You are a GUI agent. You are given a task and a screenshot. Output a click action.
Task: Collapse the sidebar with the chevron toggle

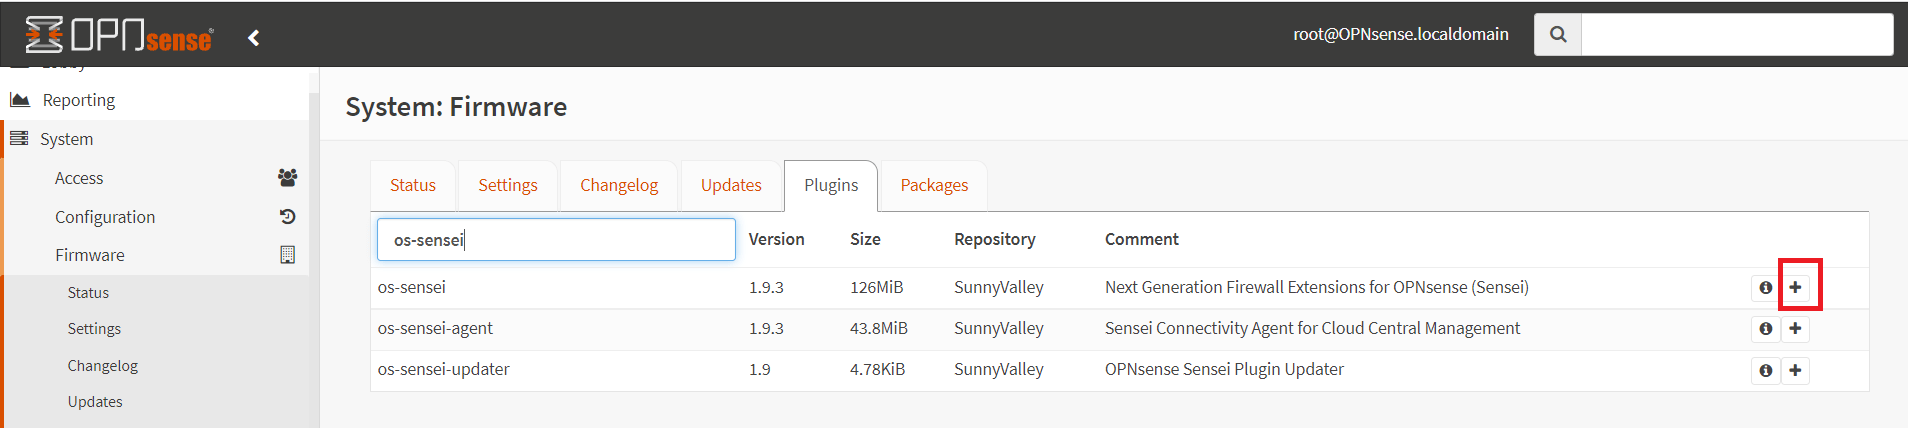254,37
